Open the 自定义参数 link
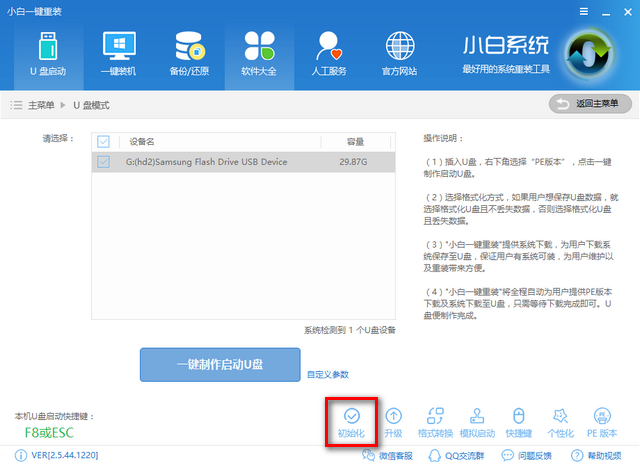The image size is (640, 466). click(328, 374)
